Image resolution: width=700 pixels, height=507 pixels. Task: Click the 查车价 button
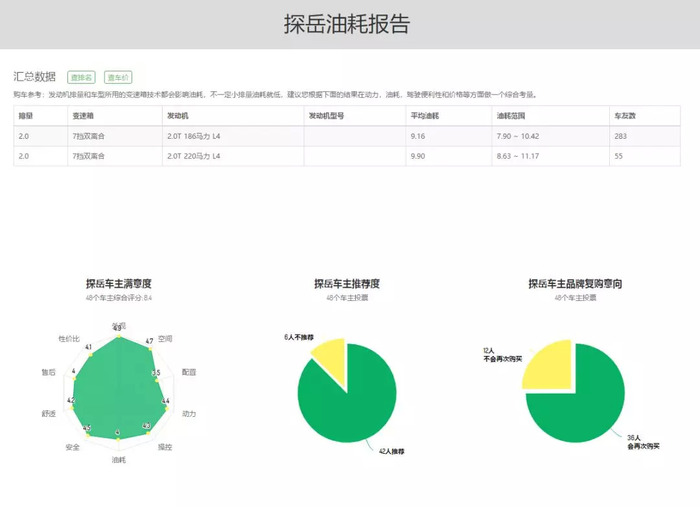(118, 77)
